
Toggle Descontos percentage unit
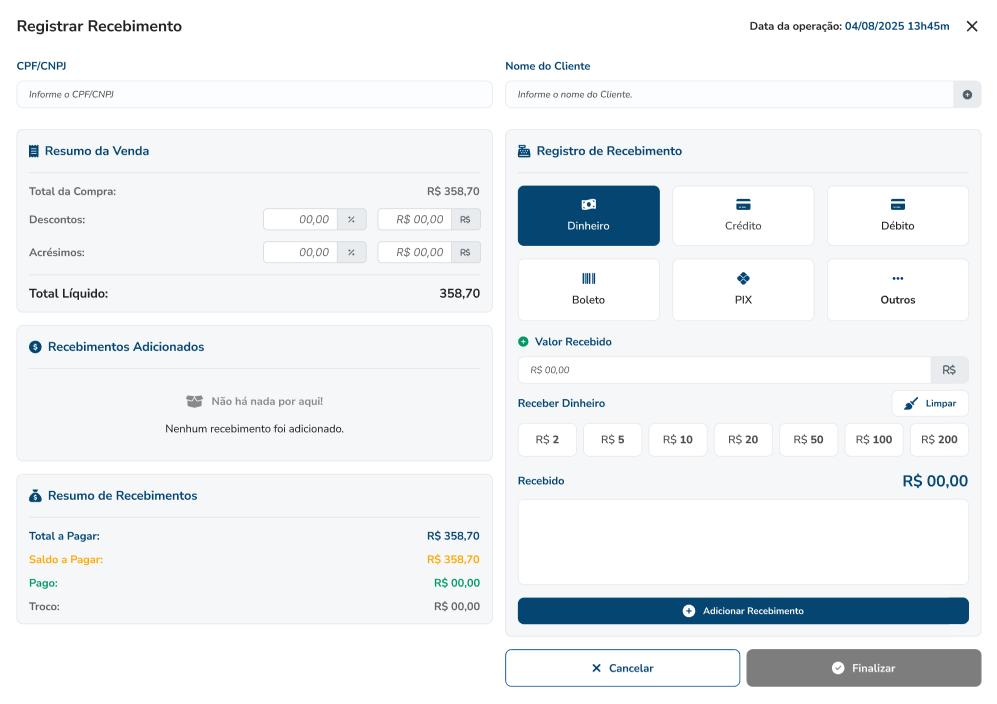[352, 220]
